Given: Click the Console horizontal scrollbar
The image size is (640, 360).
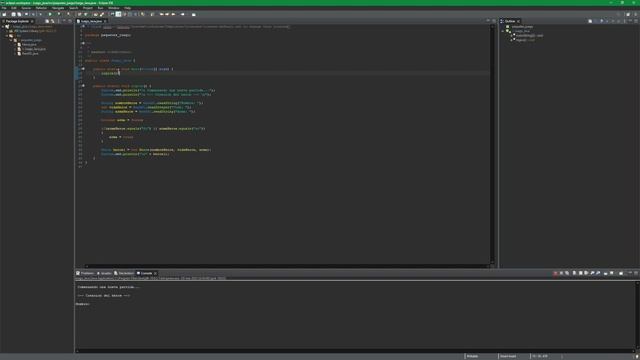Looking at the screenshot, I should tap(355, 351).
